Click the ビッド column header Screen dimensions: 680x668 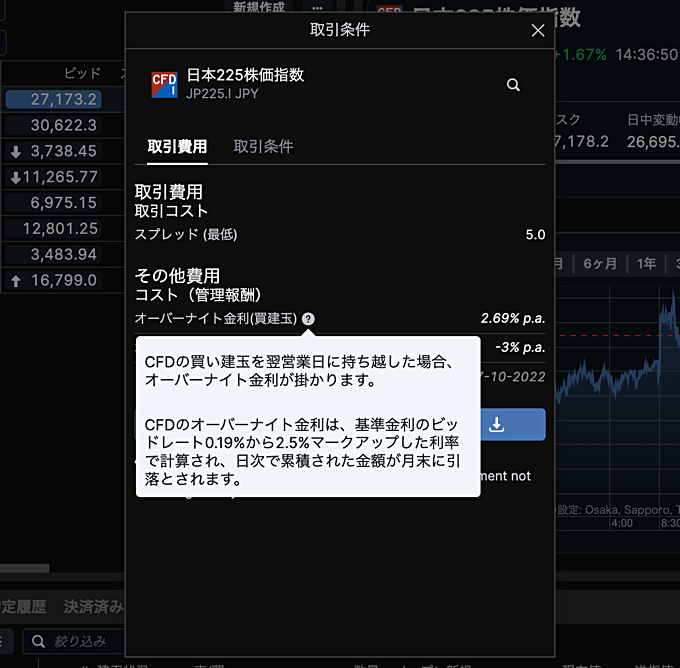(x=82, y=73)
